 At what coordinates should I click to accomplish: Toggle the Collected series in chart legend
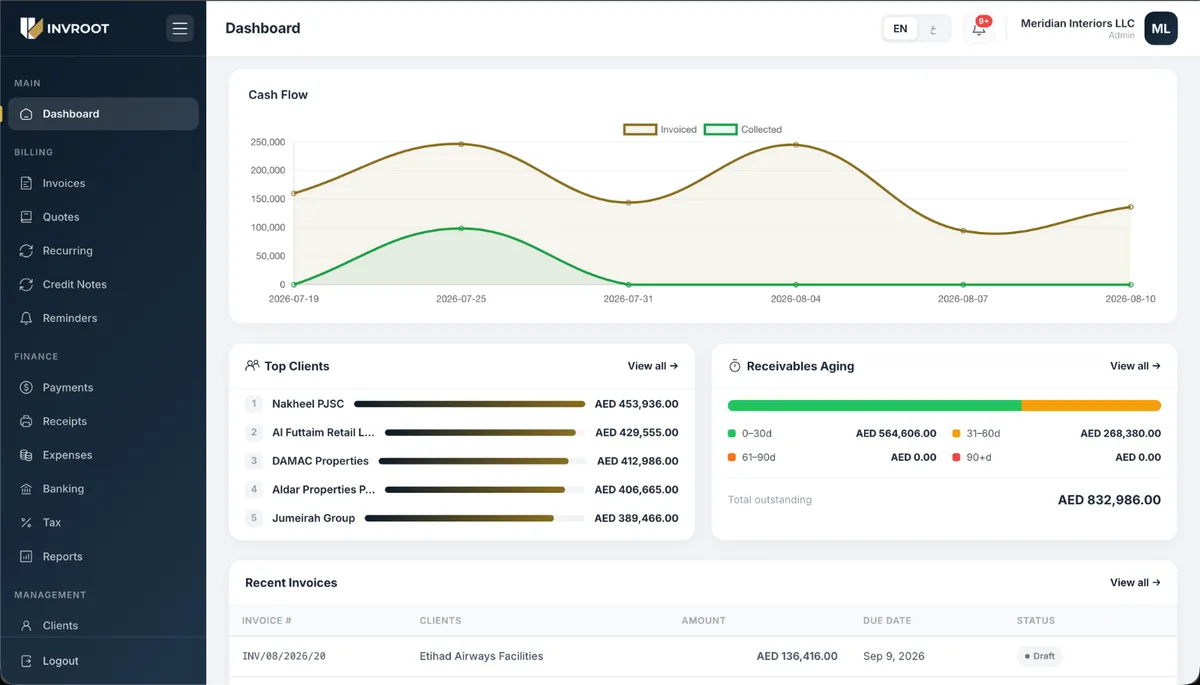743,129
